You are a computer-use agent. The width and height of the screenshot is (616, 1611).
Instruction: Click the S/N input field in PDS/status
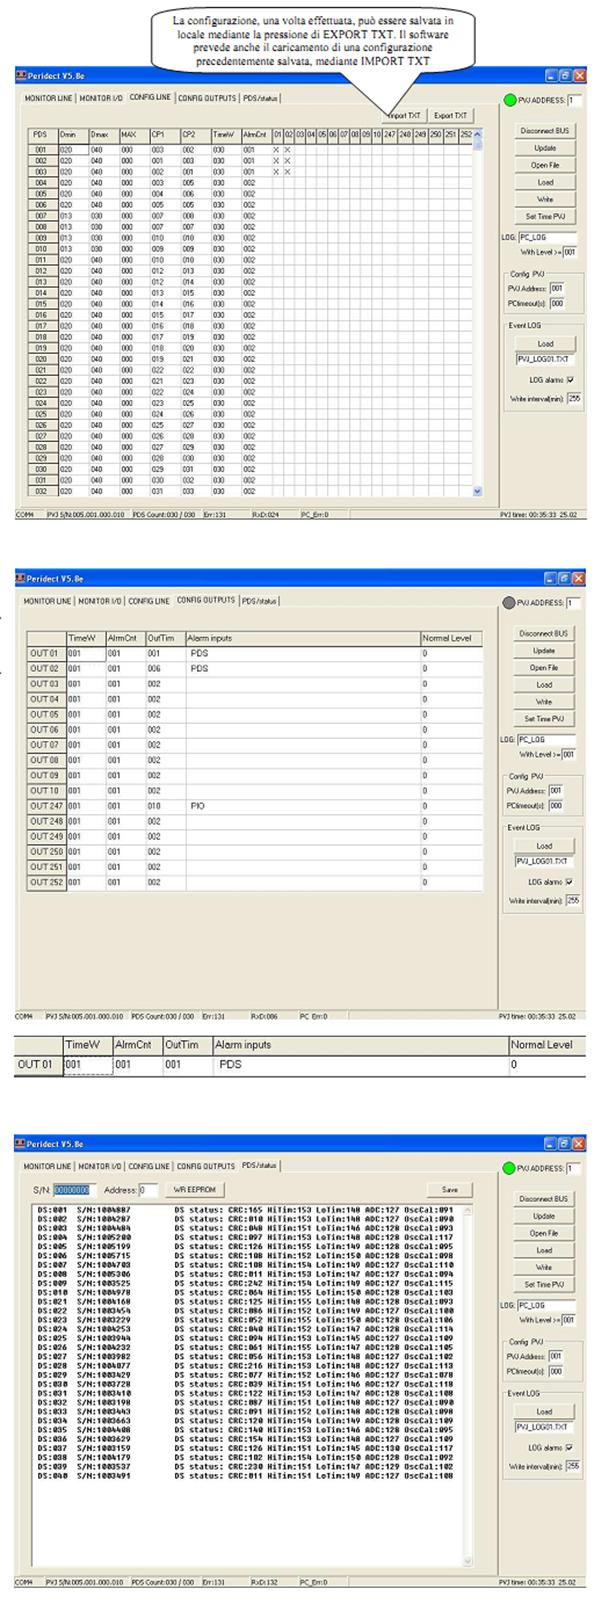tap(72, 1190)
